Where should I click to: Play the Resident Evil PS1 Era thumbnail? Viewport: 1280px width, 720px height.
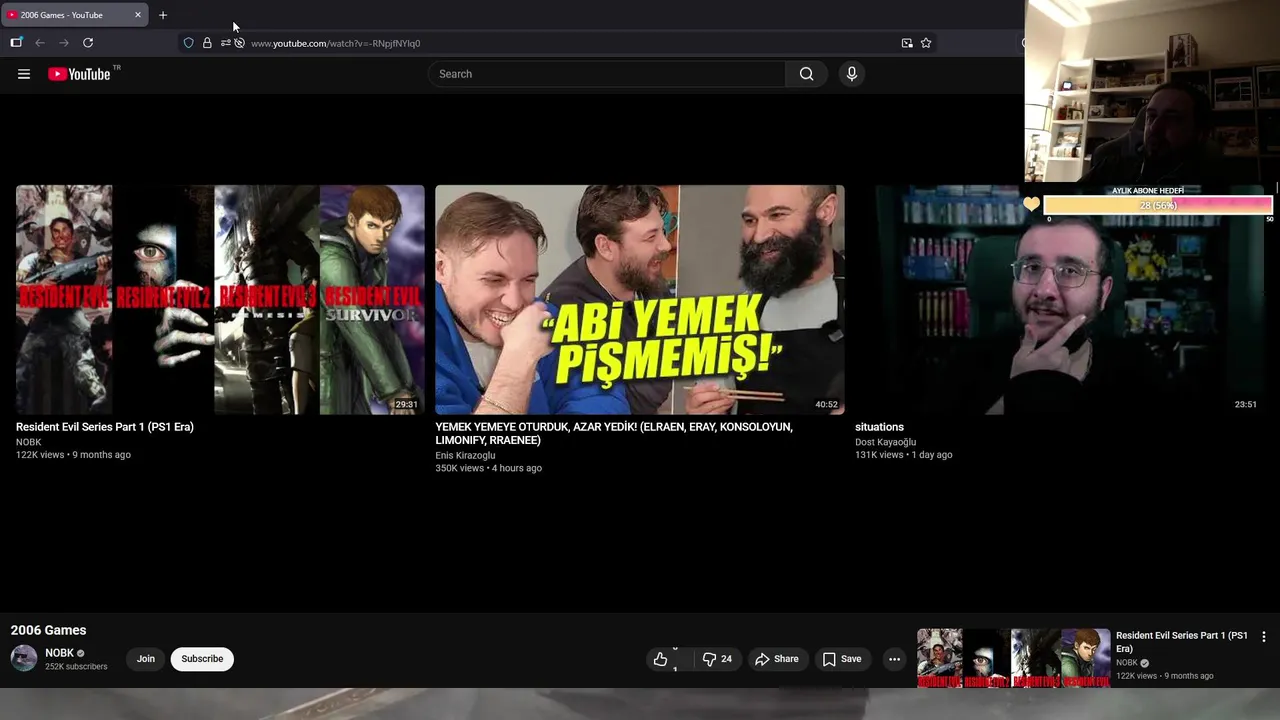pos(220,299)
